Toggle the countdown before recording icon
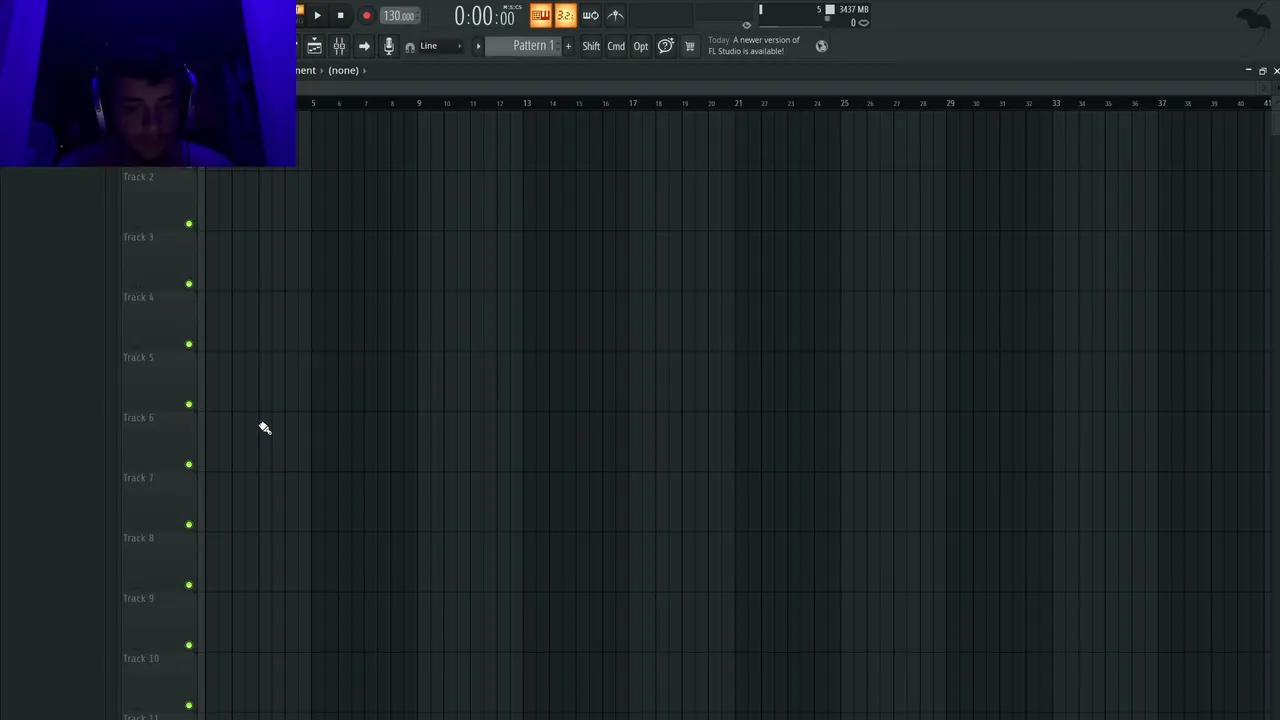Image resolution: width=1280 pixels, height=720 pixels. click(x=565, y=15)
